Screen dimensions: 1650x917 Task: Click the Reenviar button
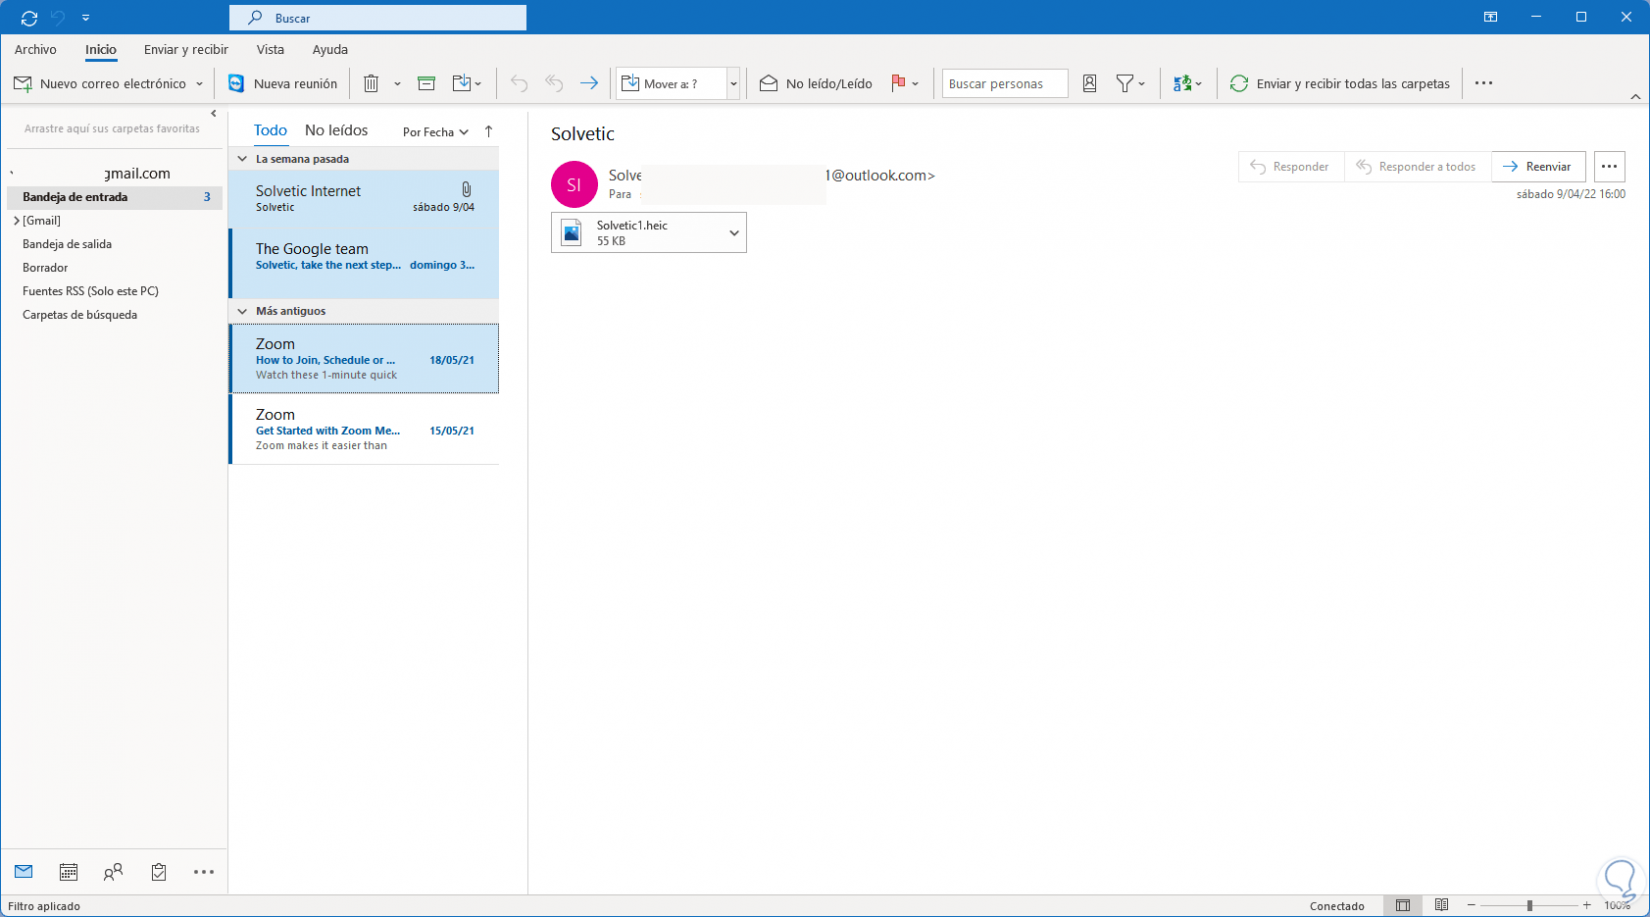pyautogui.click(x=1538, y=167)
